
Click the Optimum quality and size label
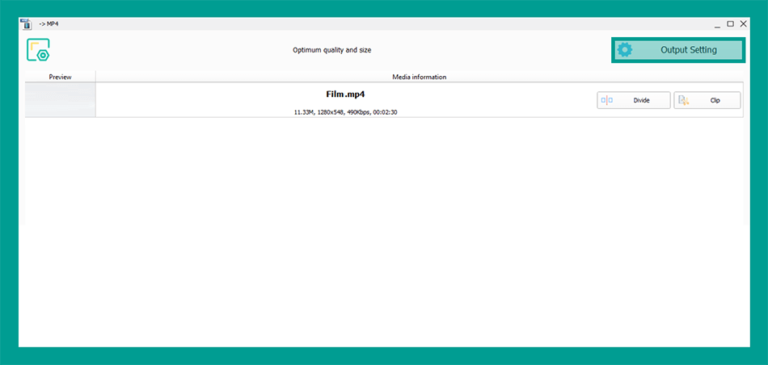pyautogui.click(x=332, y=50)
